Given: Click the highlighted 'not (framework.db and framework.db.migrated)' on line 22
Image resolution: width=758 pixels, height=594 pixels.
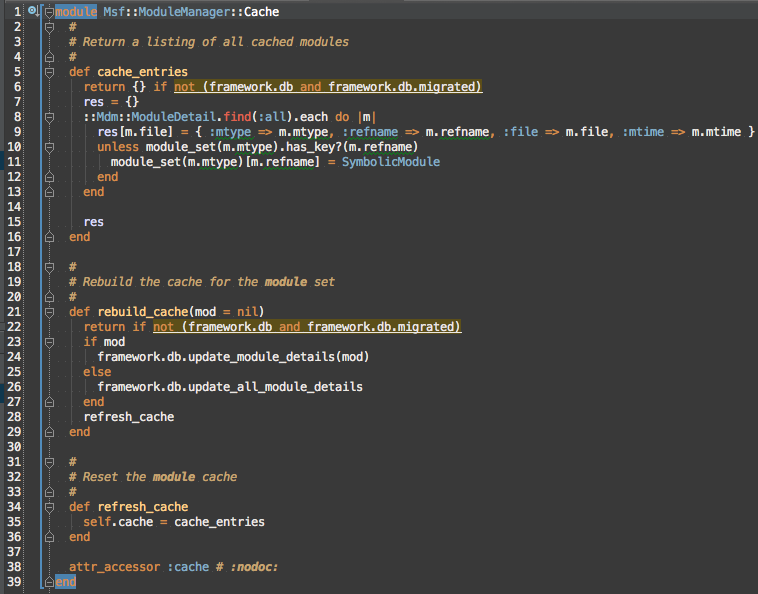Looking at the screenshot, I should 307,326.
